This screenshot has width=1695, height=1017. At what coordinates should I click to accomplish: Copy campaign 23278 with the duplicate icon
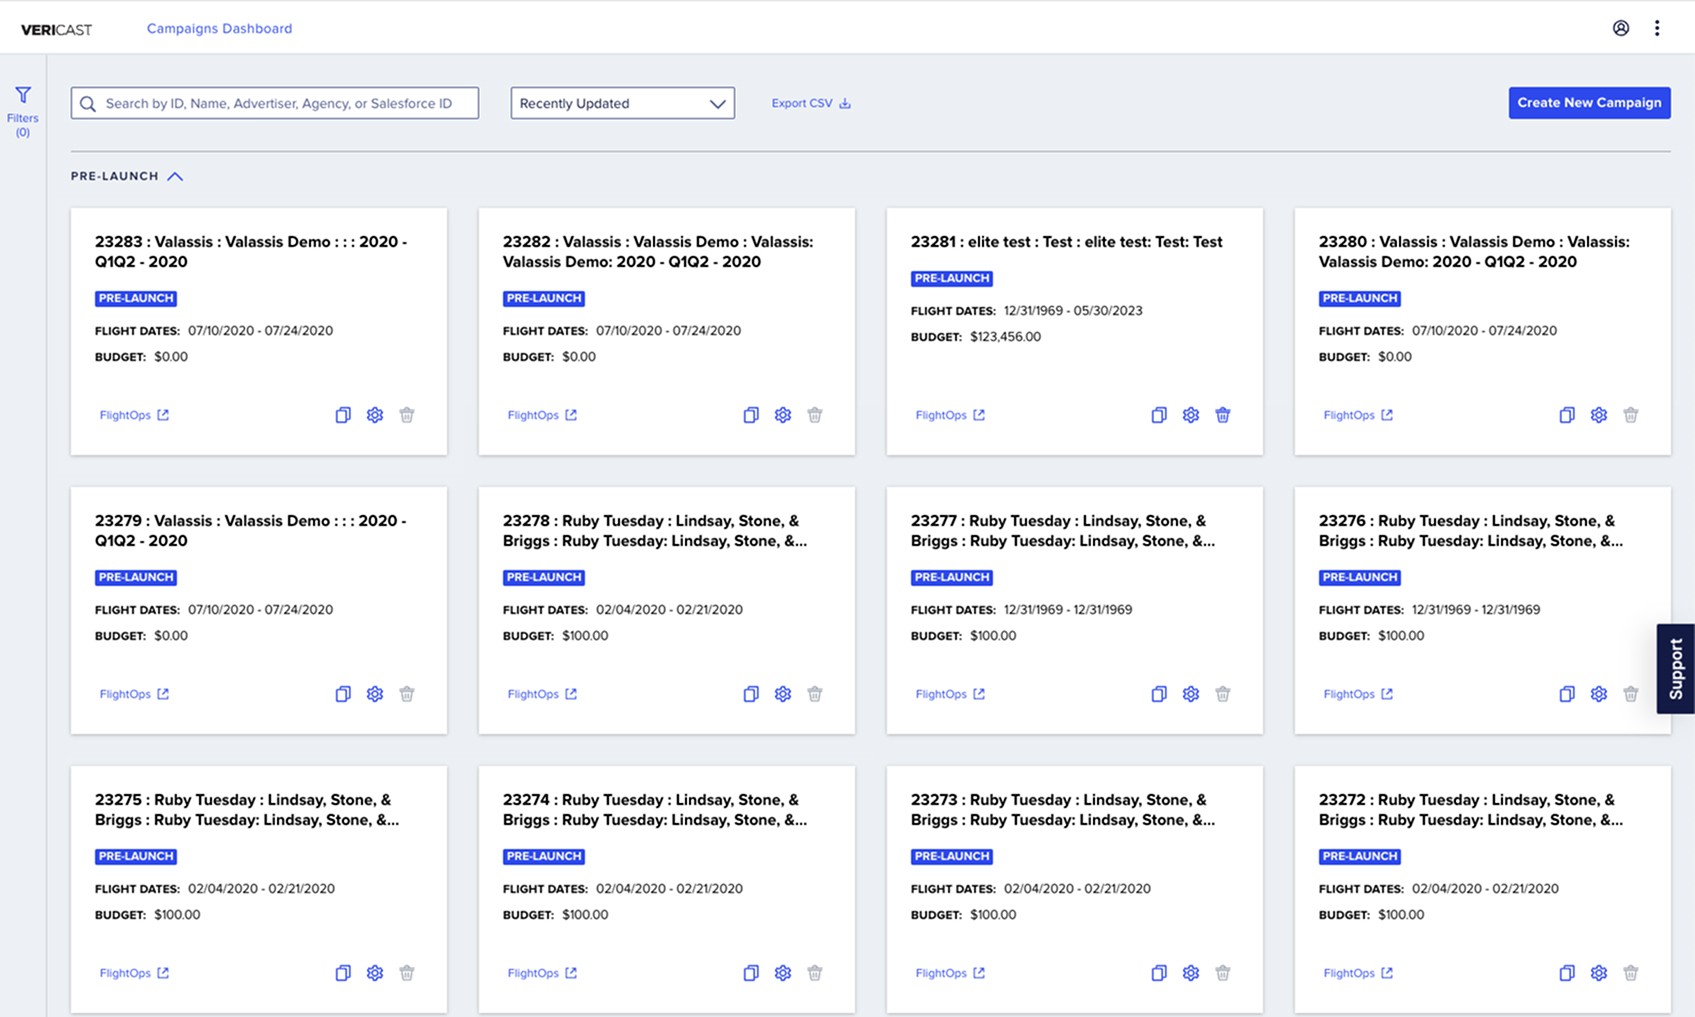[751, 694]
